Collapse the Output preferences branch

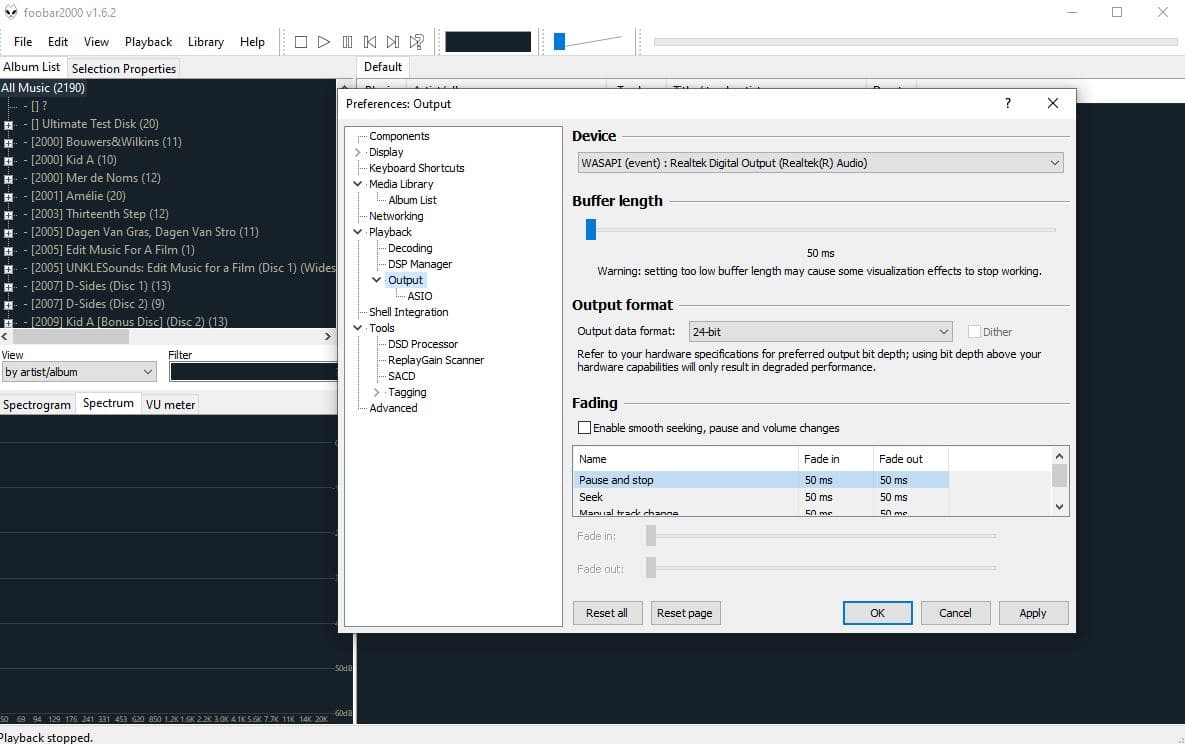coord(376,280)
